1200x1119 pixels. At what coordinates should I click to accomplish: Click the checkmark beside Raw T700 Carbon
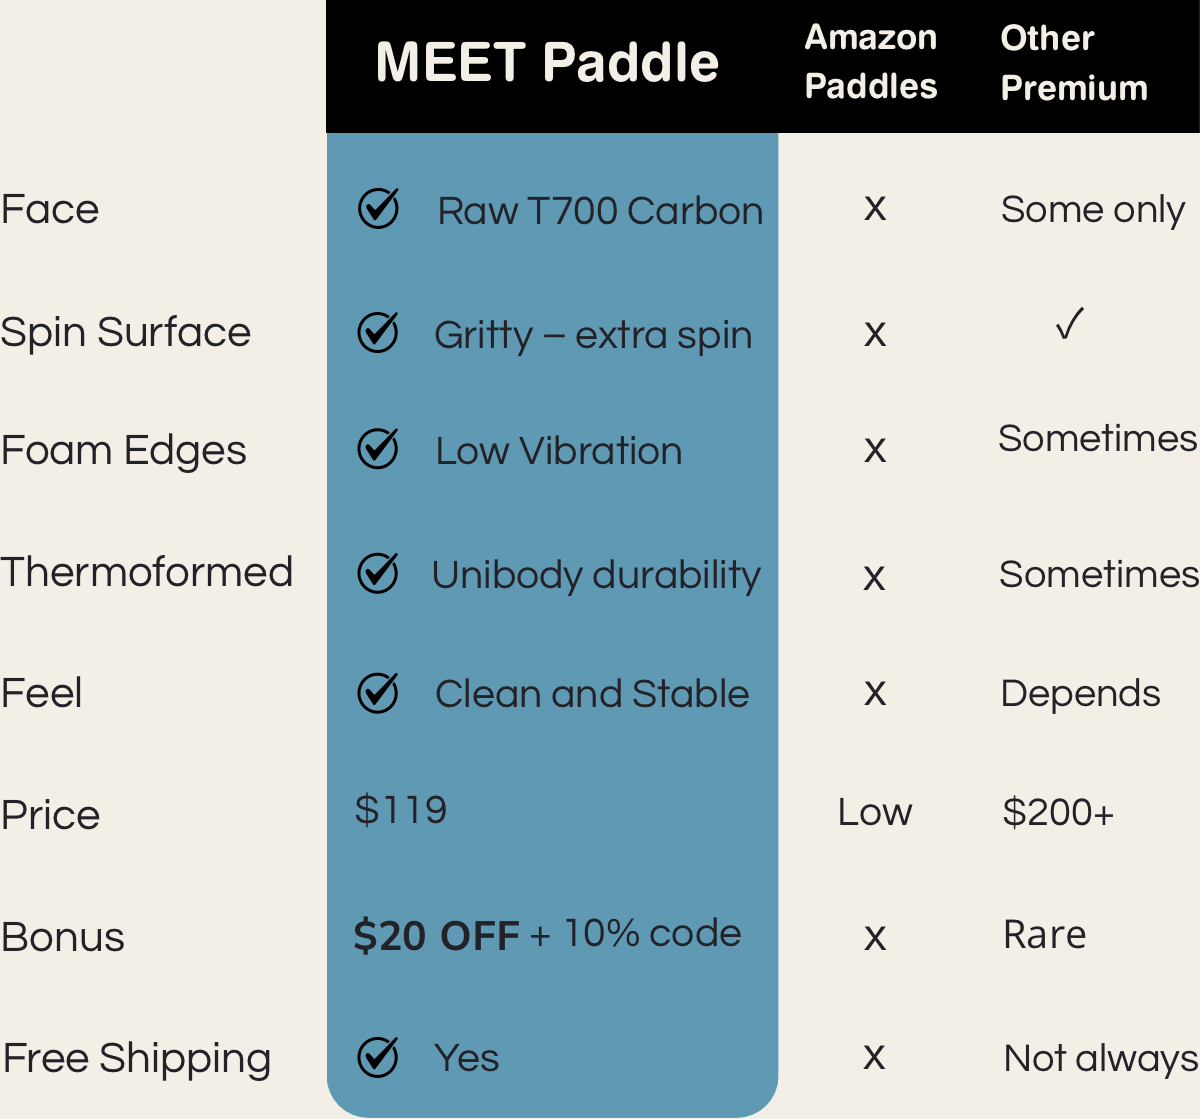click(378, 209)
